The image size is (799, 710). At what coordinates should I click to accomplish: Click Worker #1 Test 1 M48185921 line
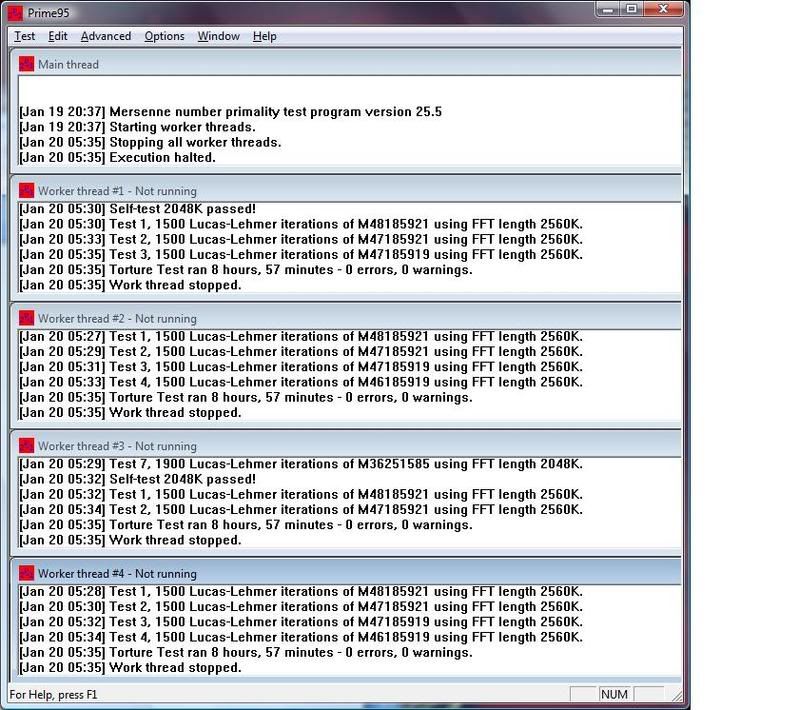301,224
